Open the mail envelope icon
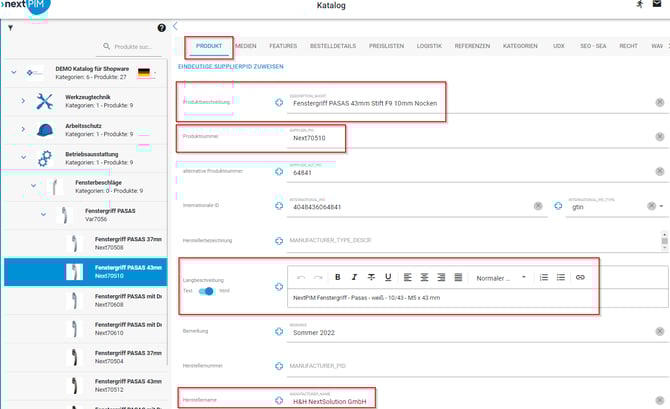Image resolution: width=670 pixels, height=409 pixels. point(657,4)
